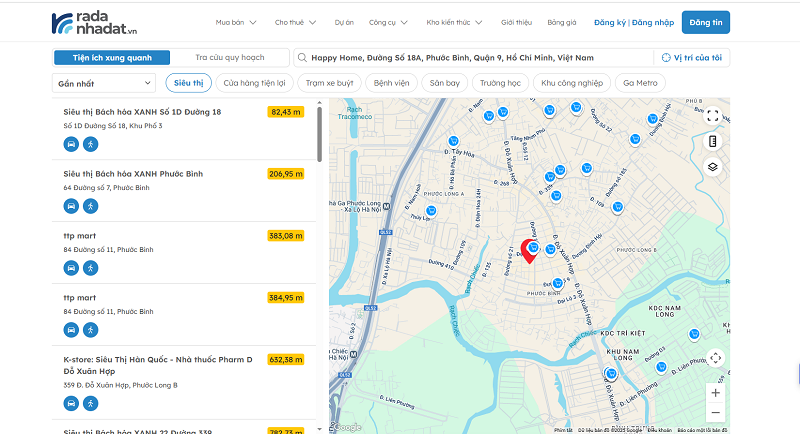Click address 64 Đường số 7, Phước Bình
Image resolution: width=800 pixels, height=446 pixels.
[x=107, y=188]
